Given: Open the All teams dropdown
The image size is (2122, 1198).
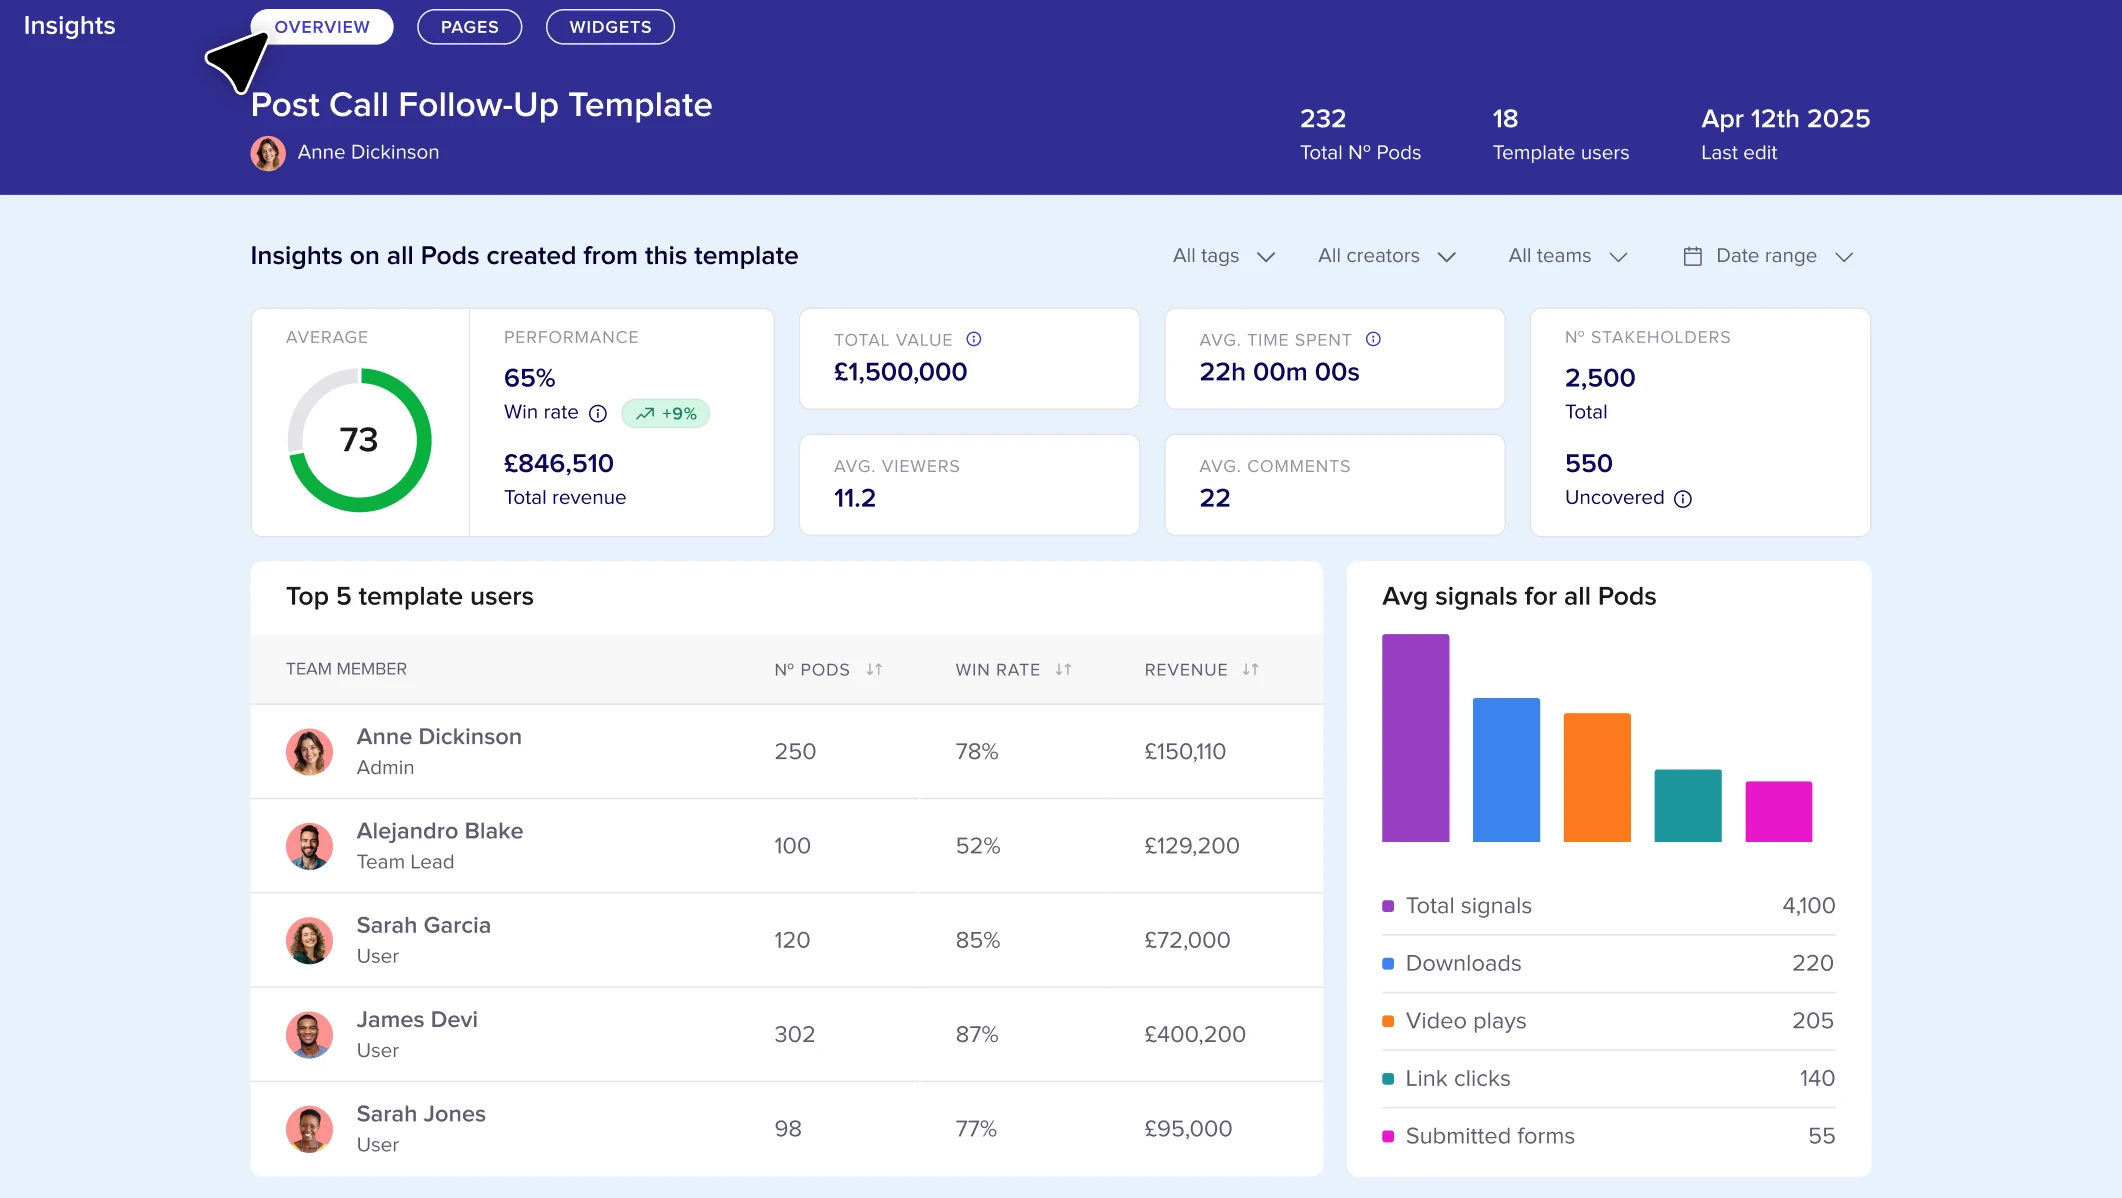Looking at the screenshot, I should tap(1567, 256).
